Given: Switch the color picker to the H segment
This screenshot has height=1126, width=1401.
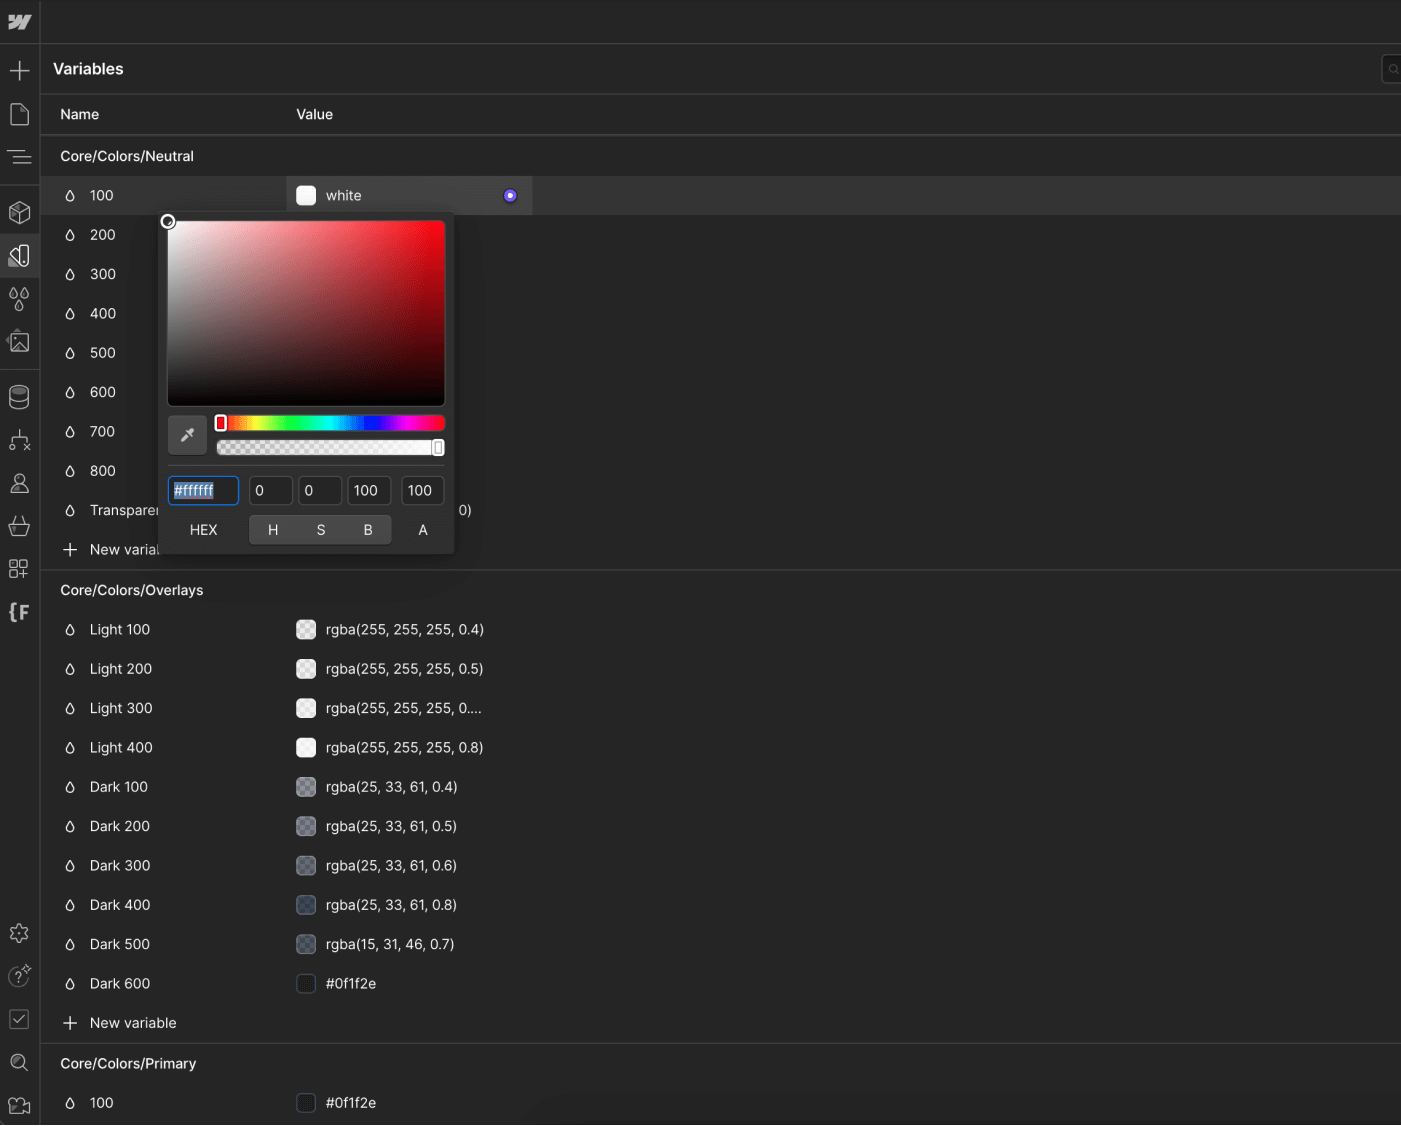Looking at the screenshot, I should click(x=273, y=529).
